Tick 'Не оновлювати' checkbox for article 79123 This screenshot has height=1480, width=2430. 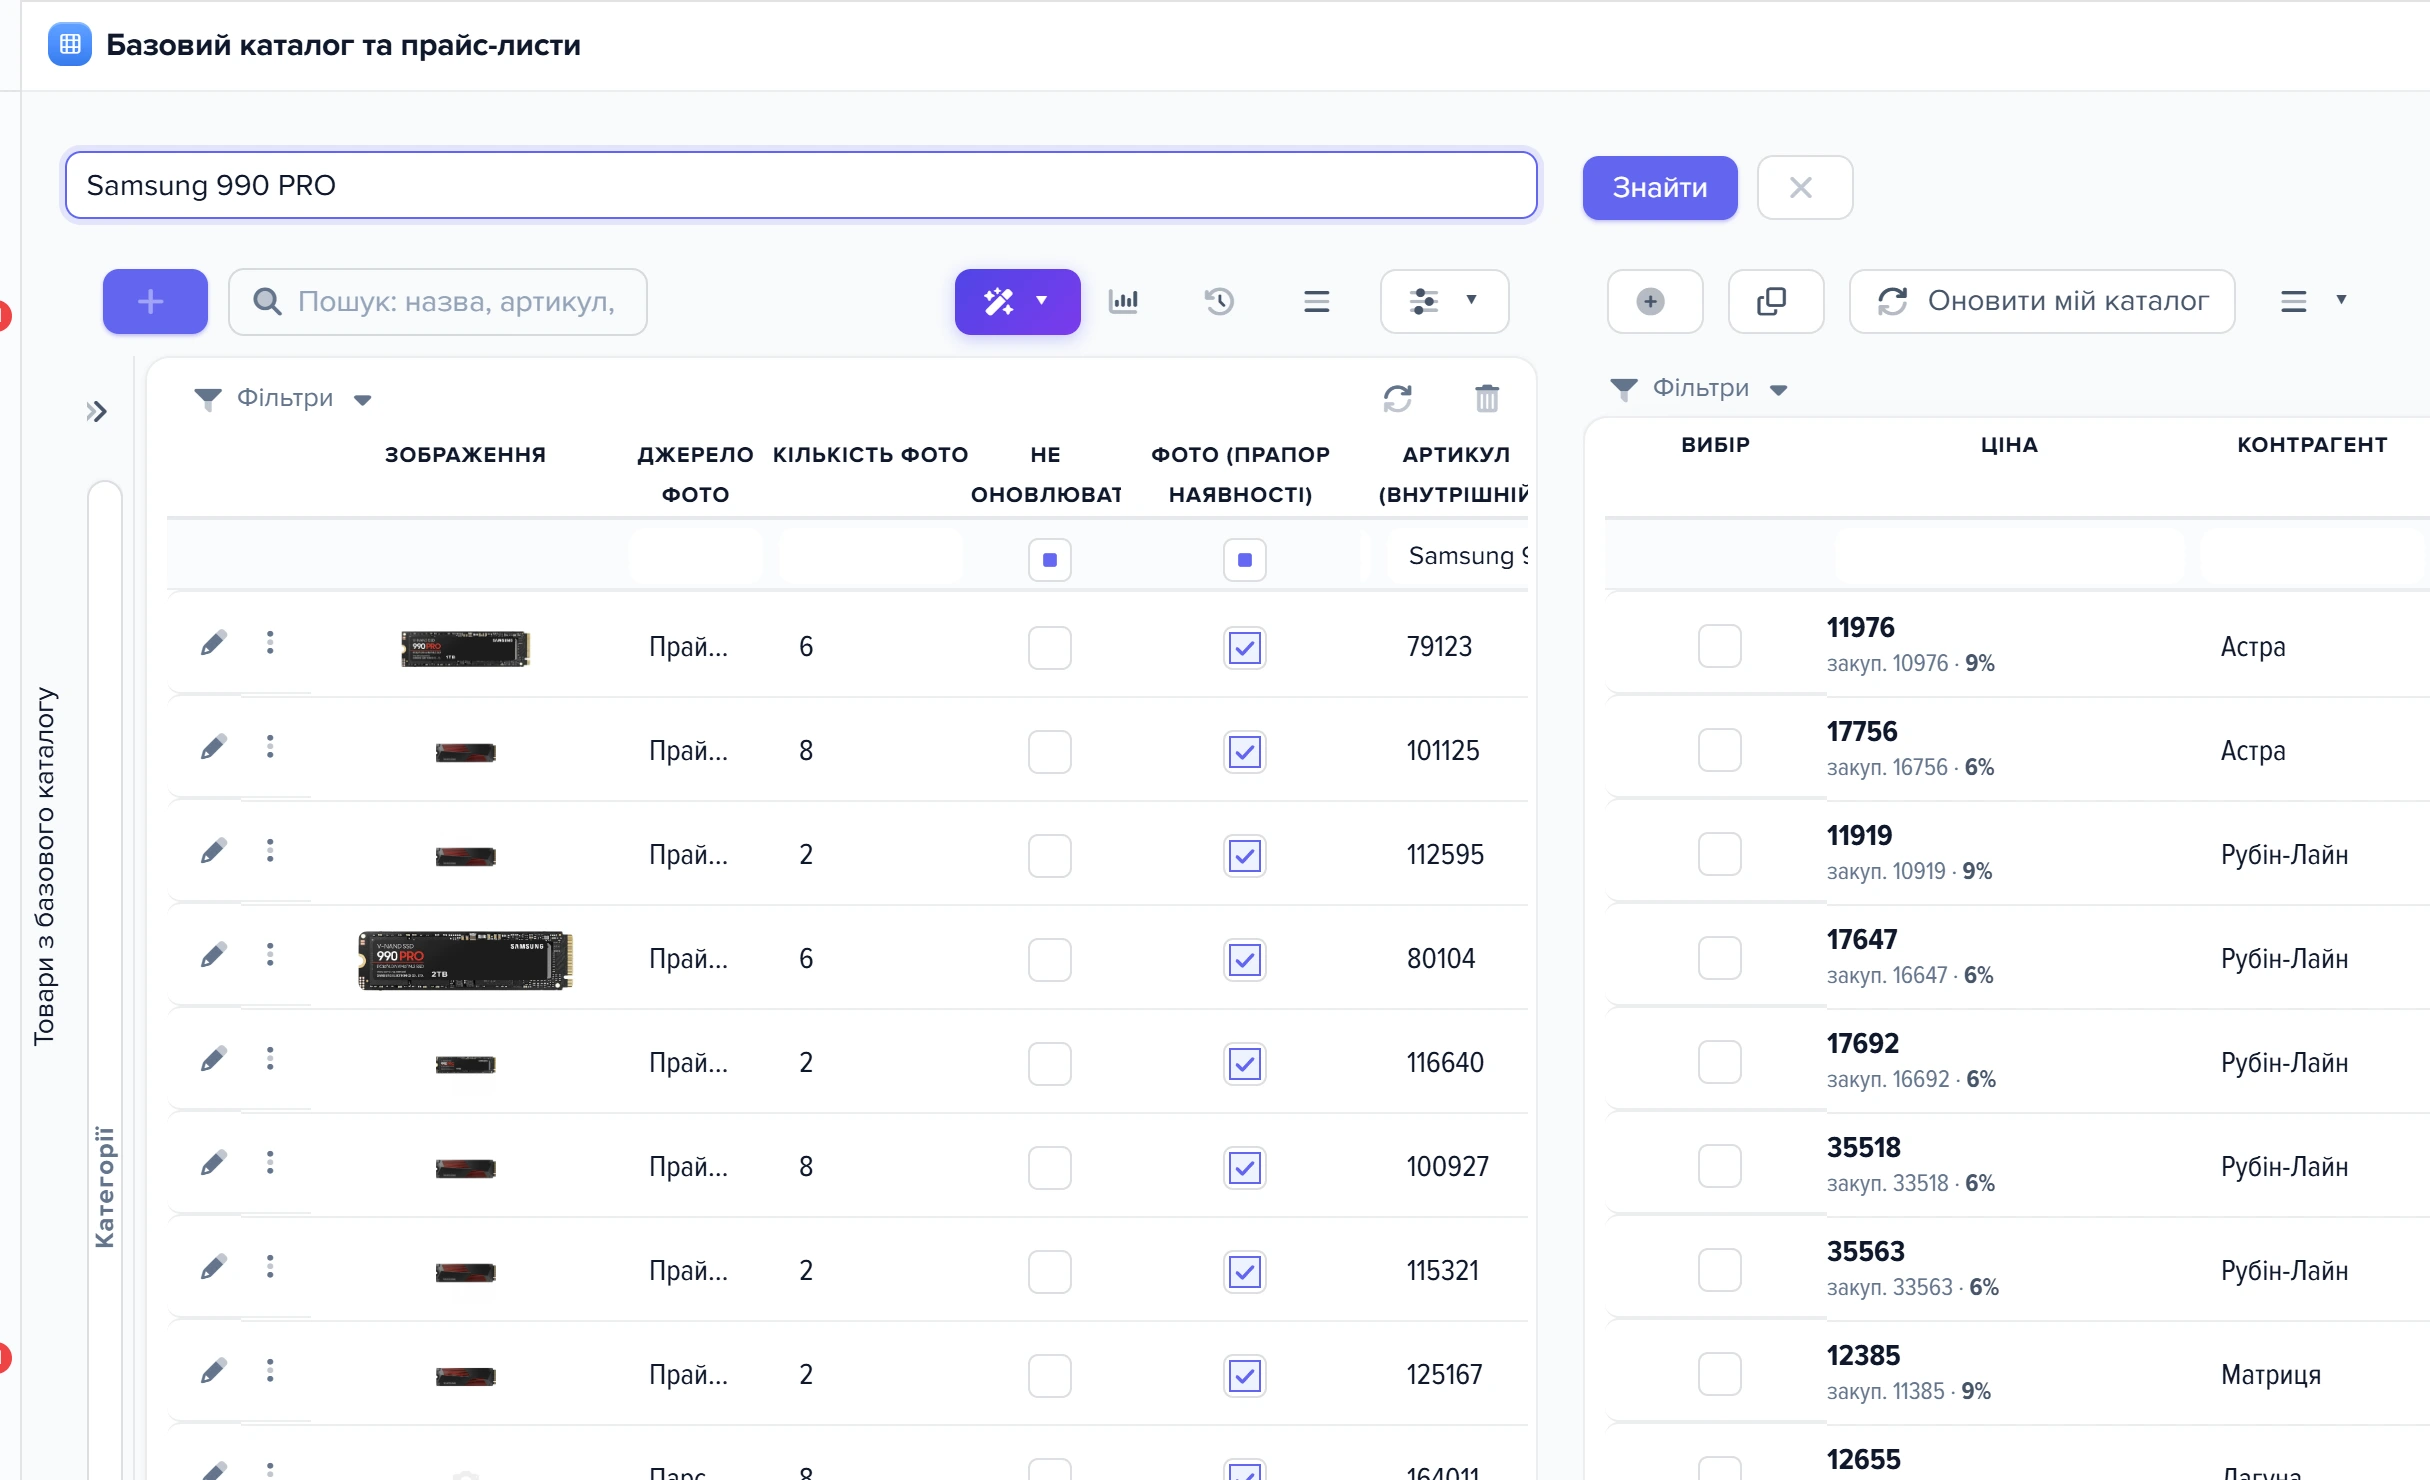click(x=1049, y=647)
